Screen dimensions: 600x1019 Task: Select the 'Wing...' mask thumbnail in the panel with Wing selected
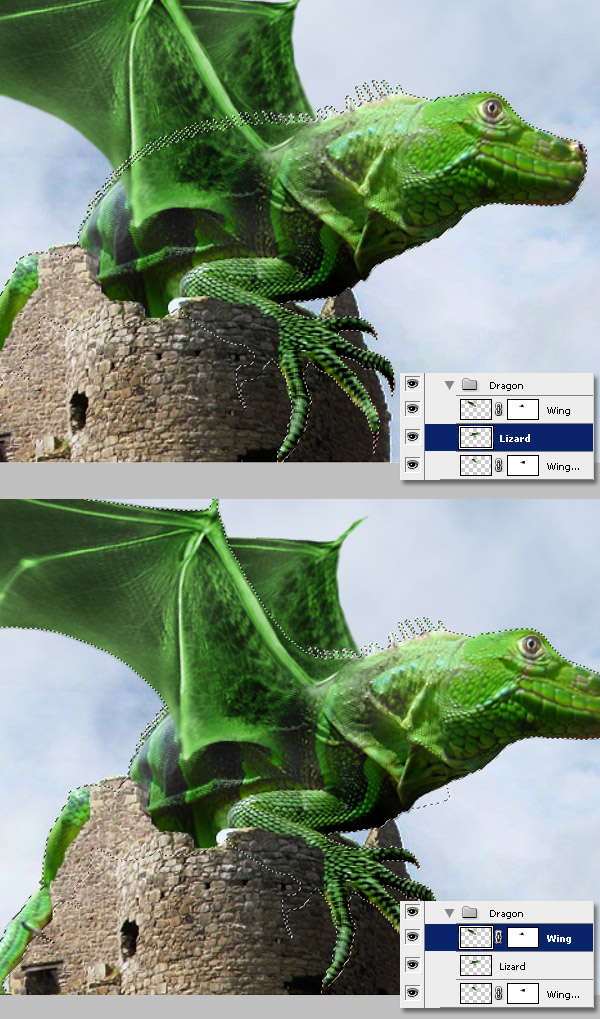[523, 993]
